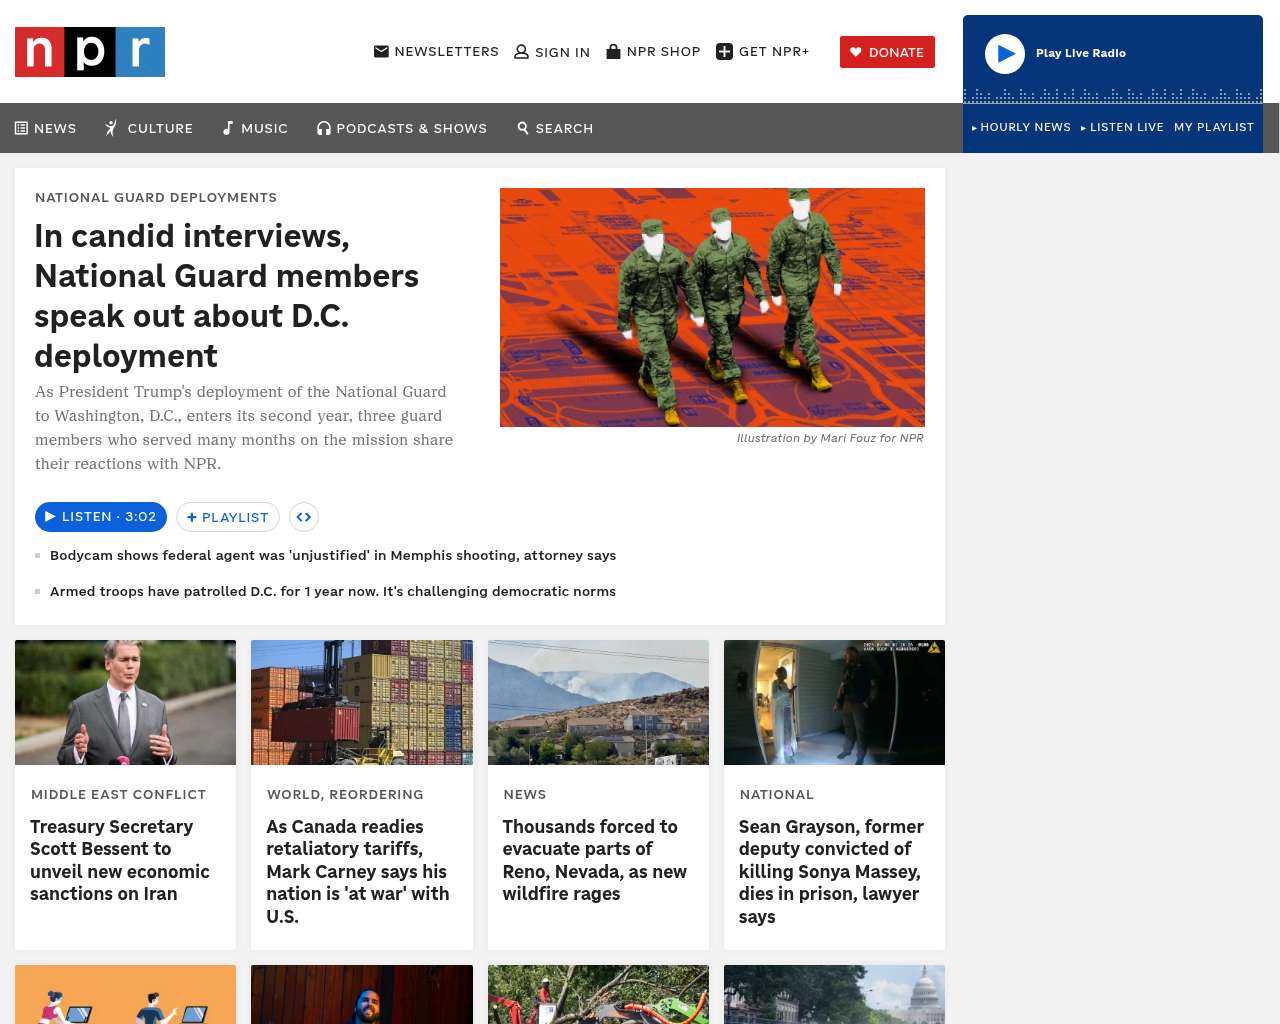Viewport: 1280px width, 1024px height.
Task: Open My Playlist link
Action: point(1214,127)
